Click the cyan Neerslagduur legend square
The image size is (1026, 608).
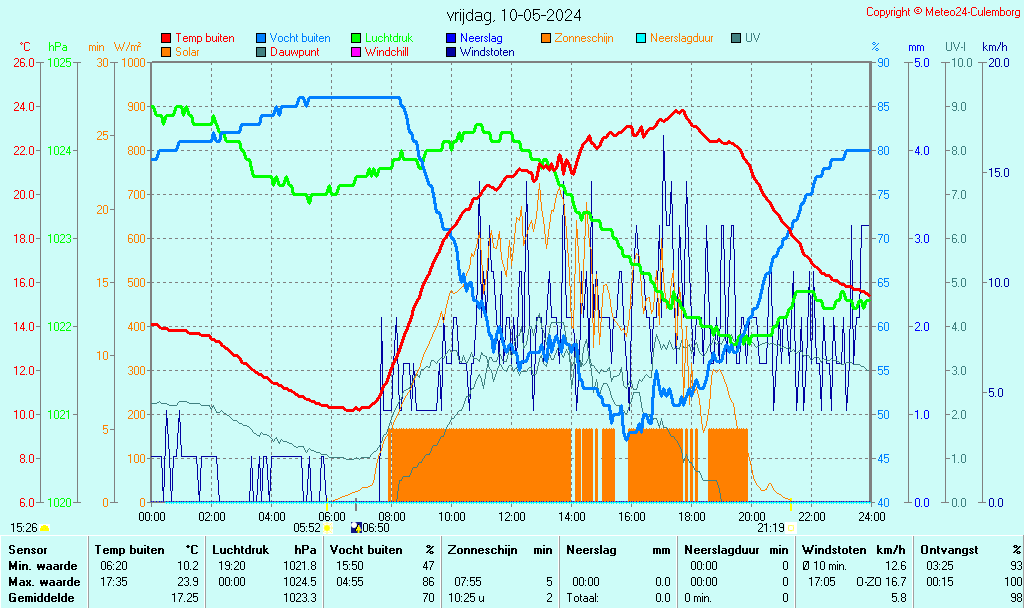coord(641,38)
